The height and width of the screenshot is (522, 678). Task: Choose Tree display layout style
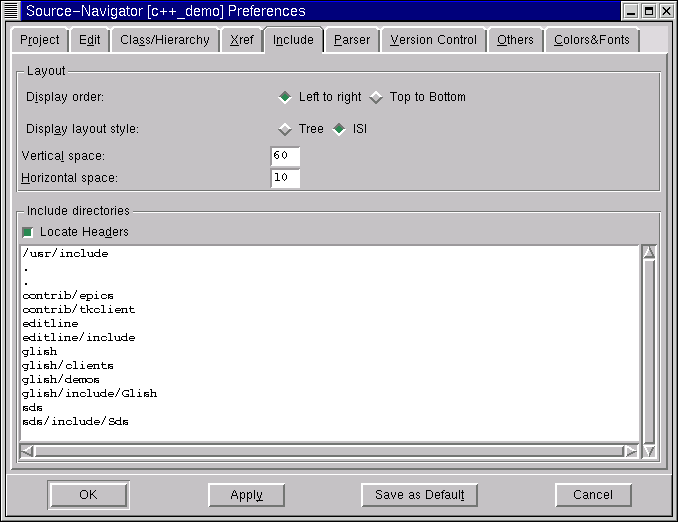[301, 129]
